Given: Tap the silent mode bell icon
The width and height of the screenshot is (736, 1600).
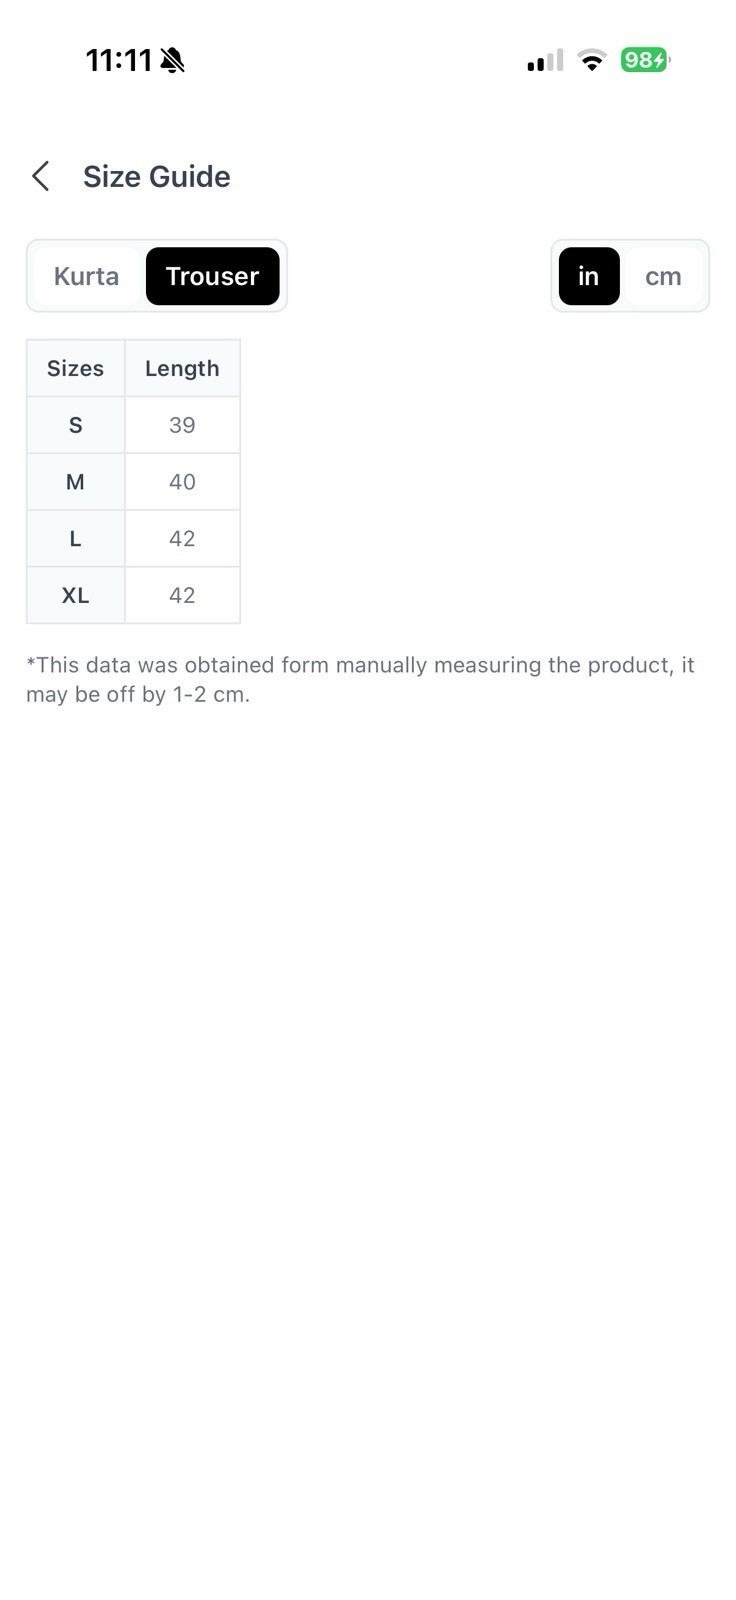Looking at the screenshot, I should click(172, 61).
